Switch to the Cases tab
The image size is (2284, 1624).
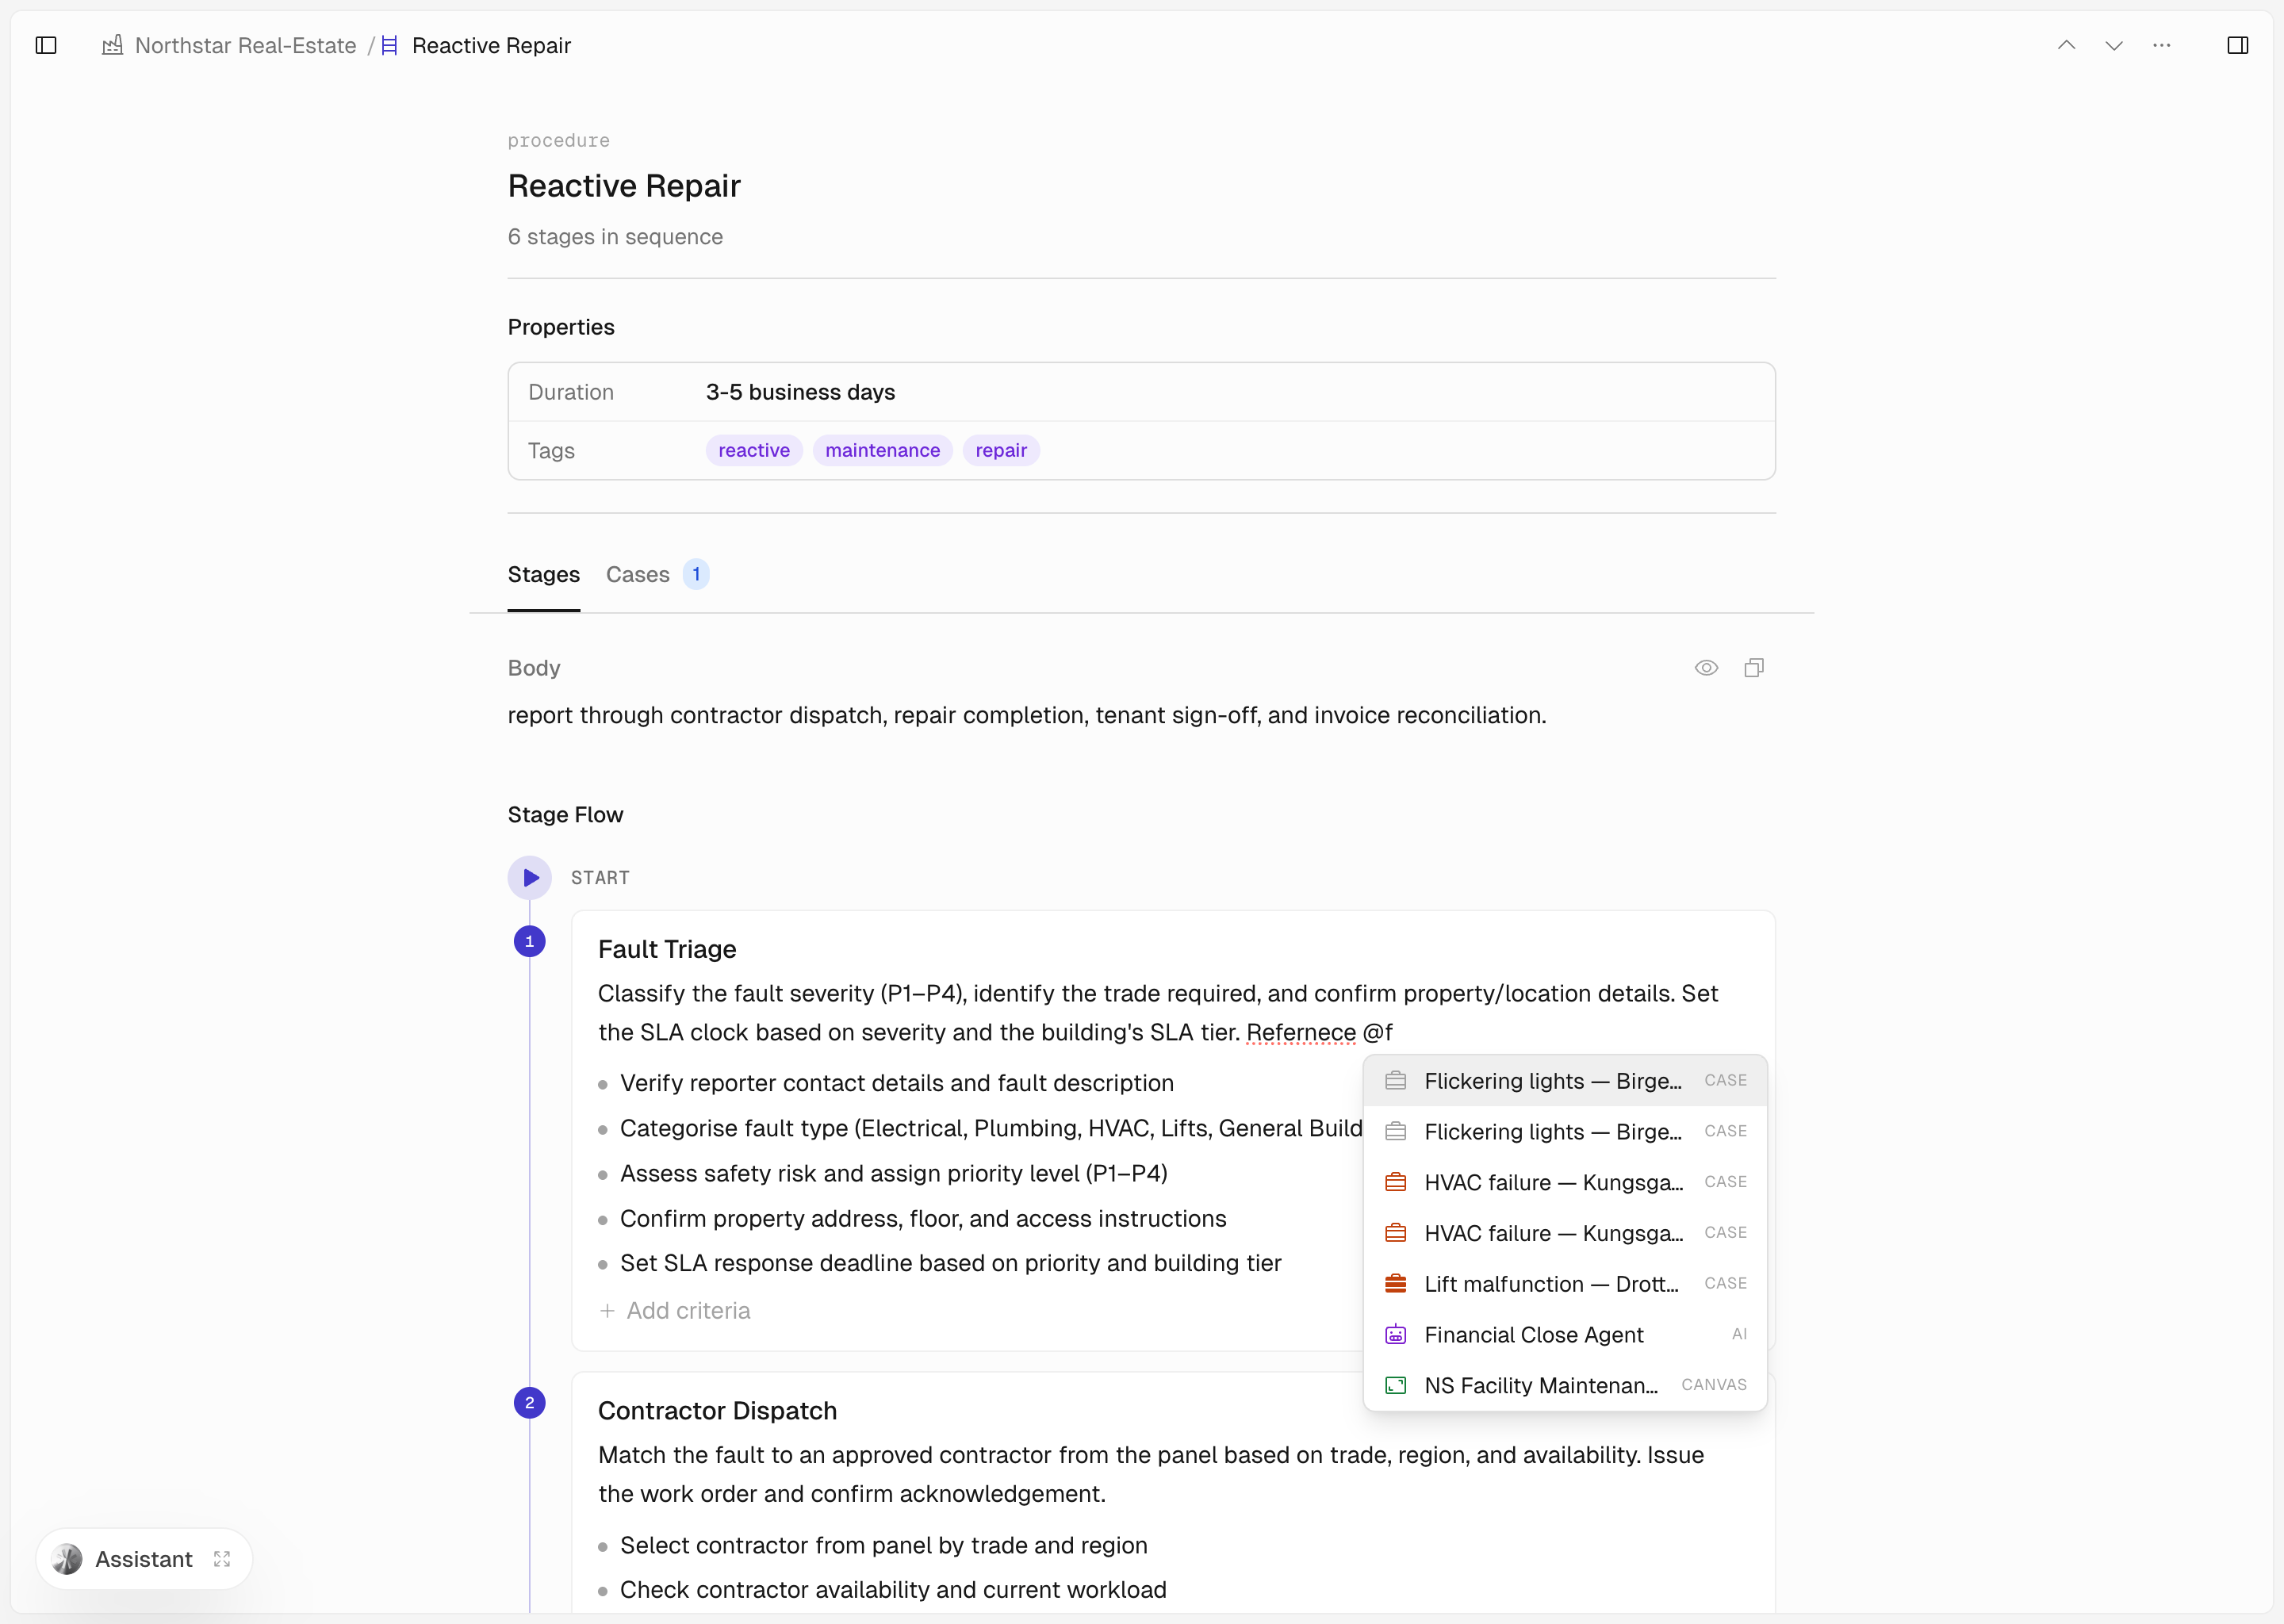pos(638,575)
